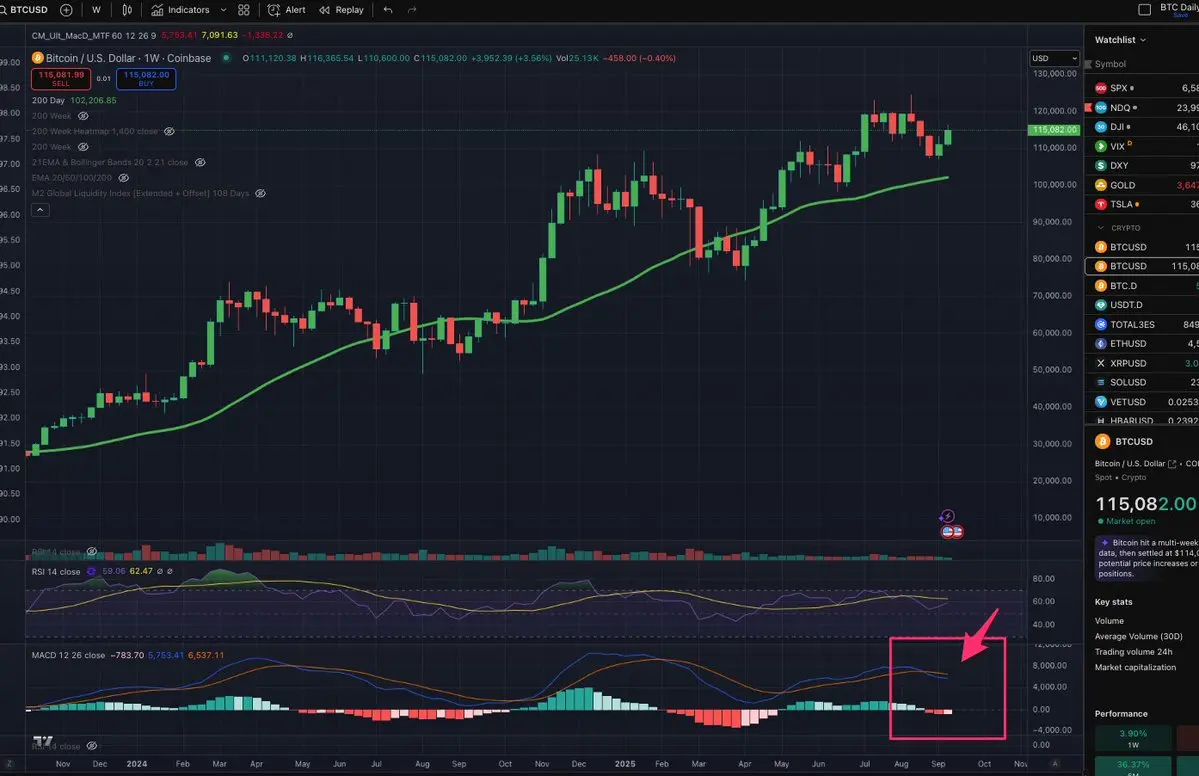The width and height of the screenshot is (1199, 776).
Task: Show the 200 Week Heatmap indicator
Action: pos(170,131)
